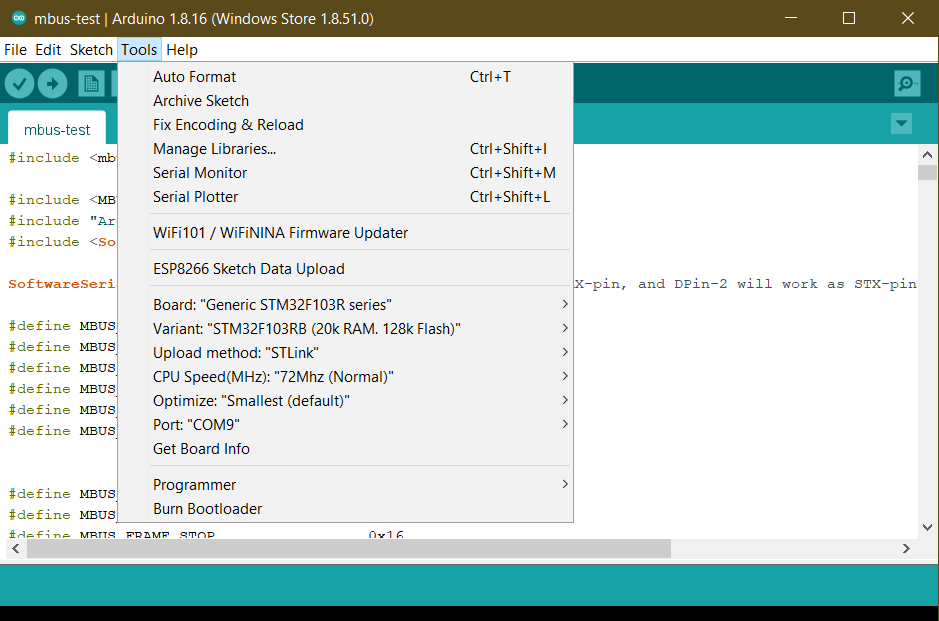The width and height of the screenshot is (939, 621).
Task: Click the vertical scrollbar down arrow
Action: point(927,528)
